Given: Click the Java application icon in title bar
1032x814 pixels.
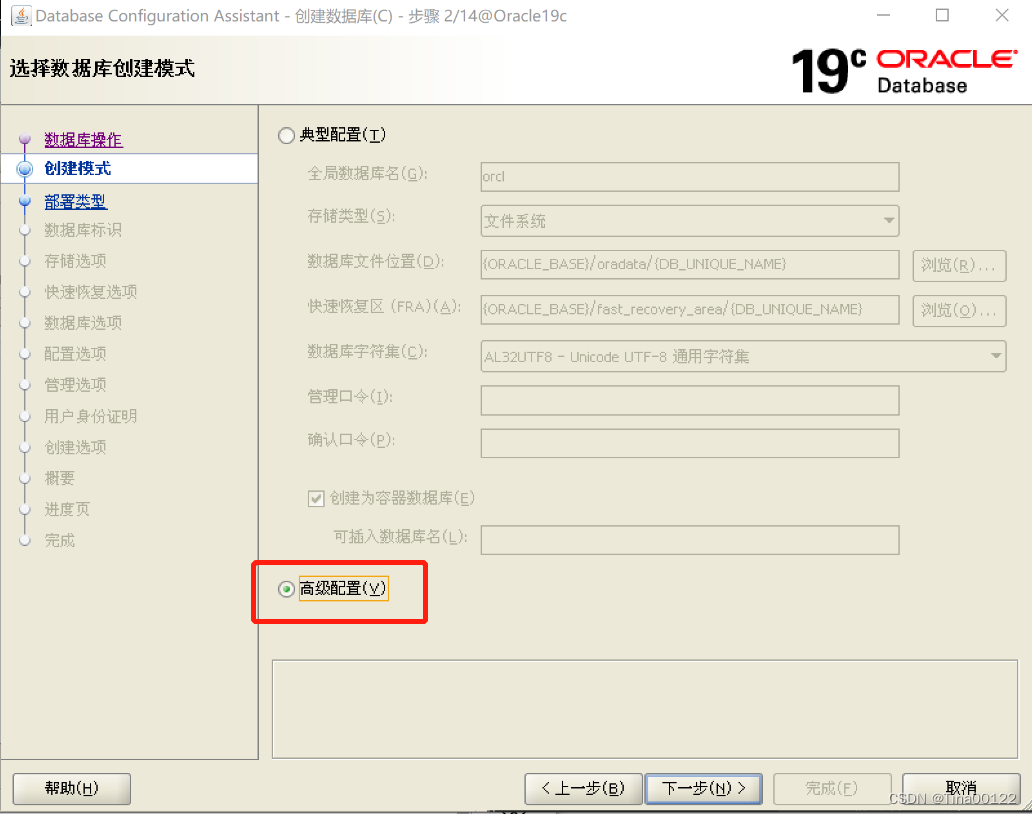Looking at the screenshot, I should 21,16.
